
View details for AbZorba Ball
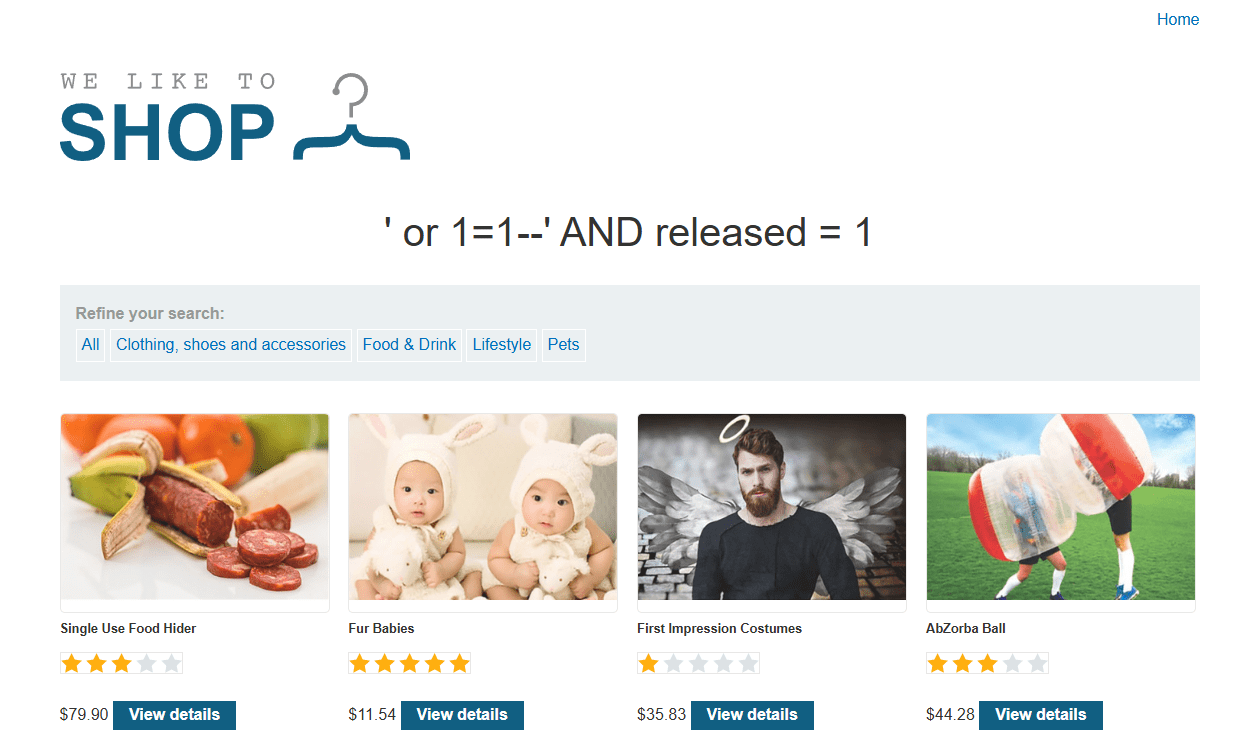[1041, 715]
